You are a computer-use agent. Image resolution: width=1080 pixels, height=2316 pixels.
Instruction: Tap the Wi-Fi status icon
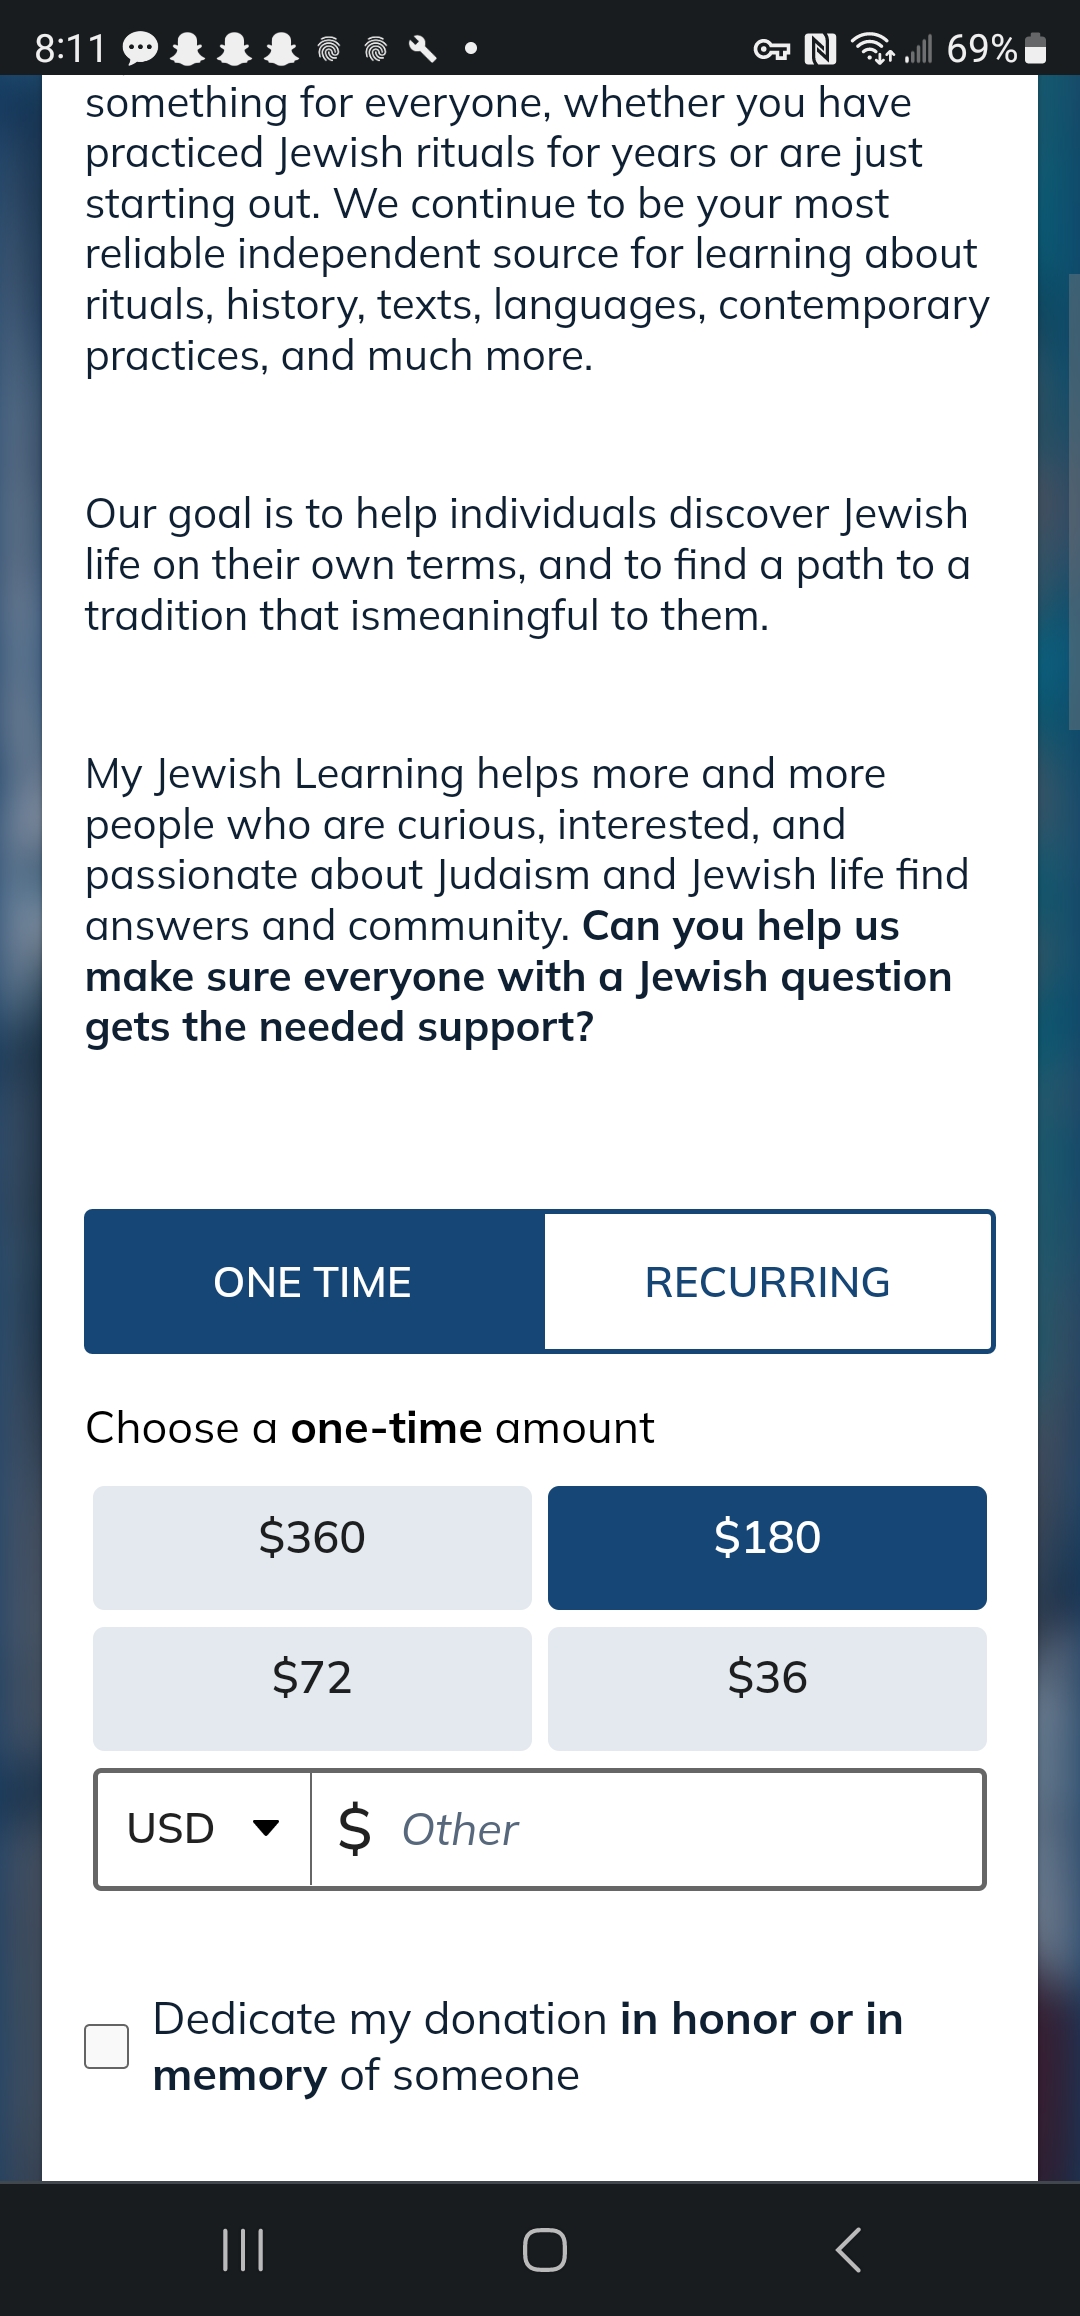pyautogui.click(x=872, y=48)
